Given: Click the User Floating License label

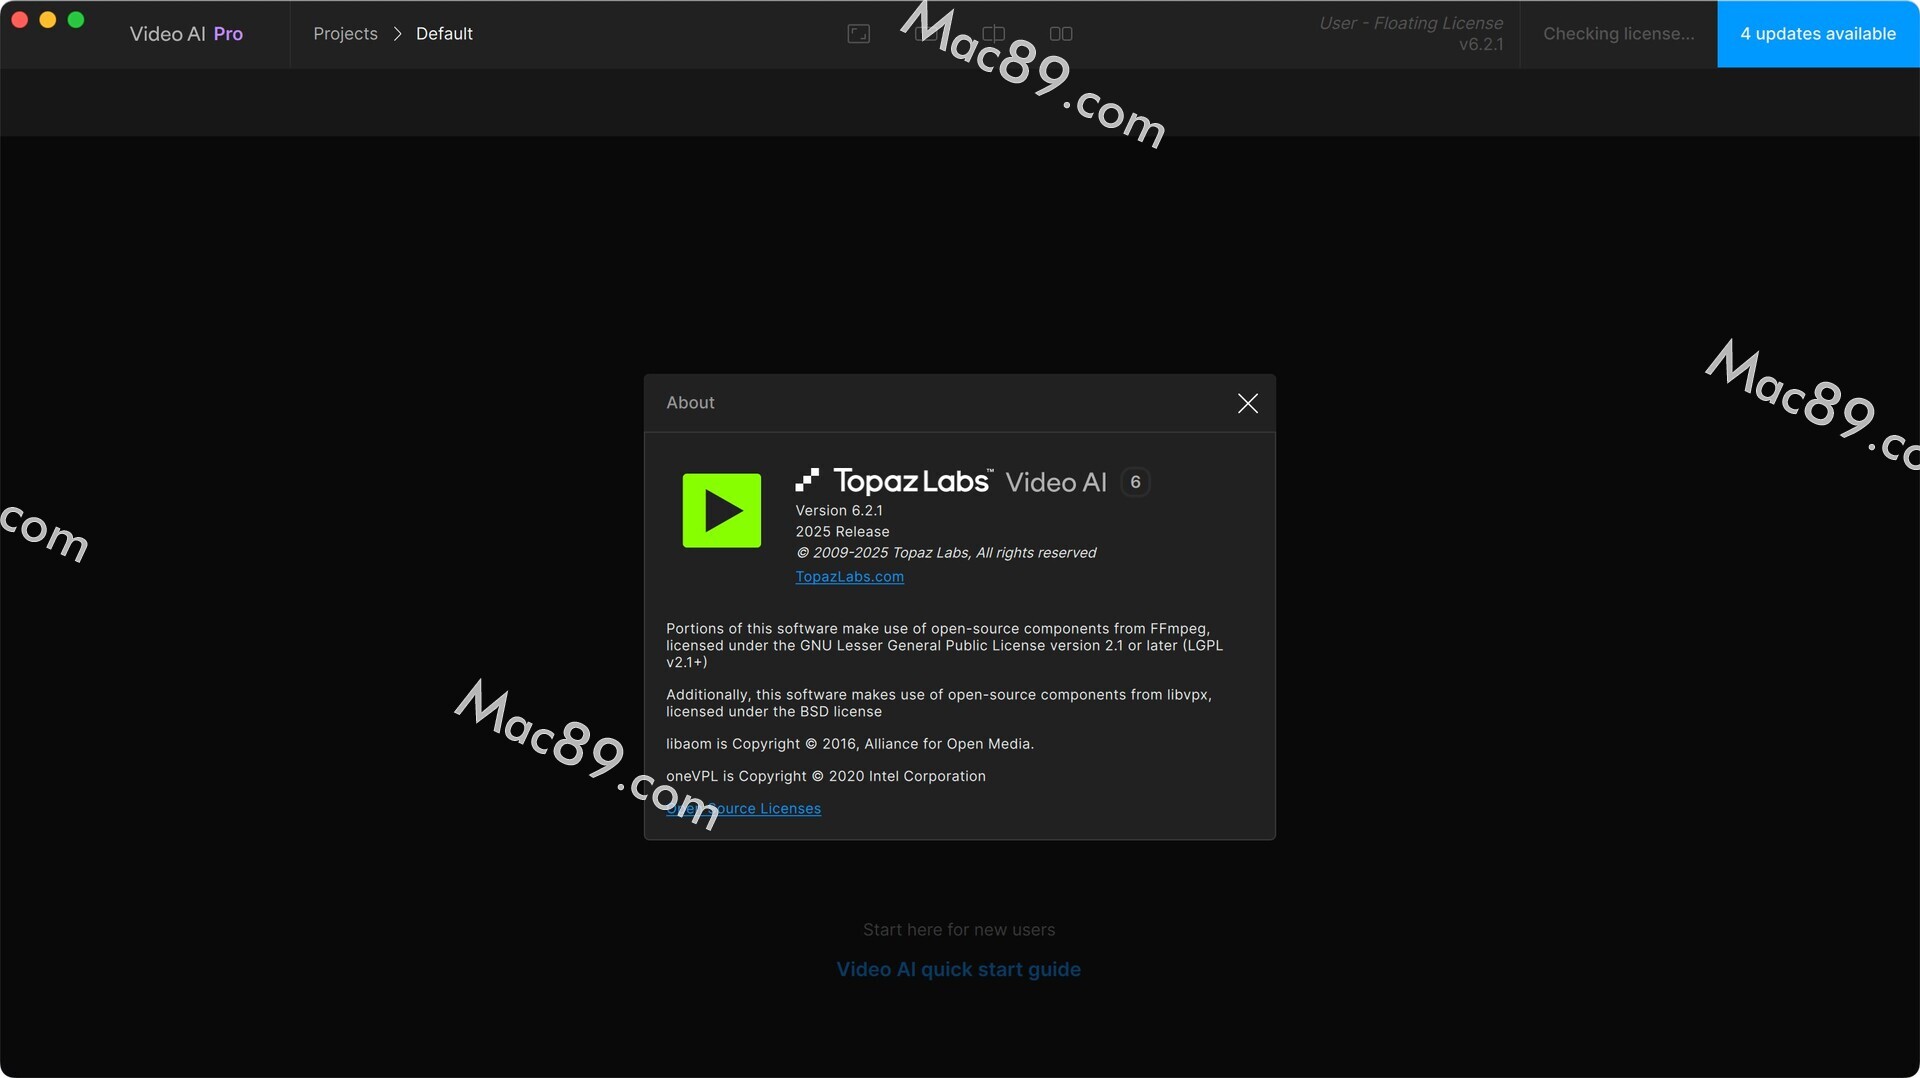Looking at the screenshot, I should click(x=1410, y=23).
